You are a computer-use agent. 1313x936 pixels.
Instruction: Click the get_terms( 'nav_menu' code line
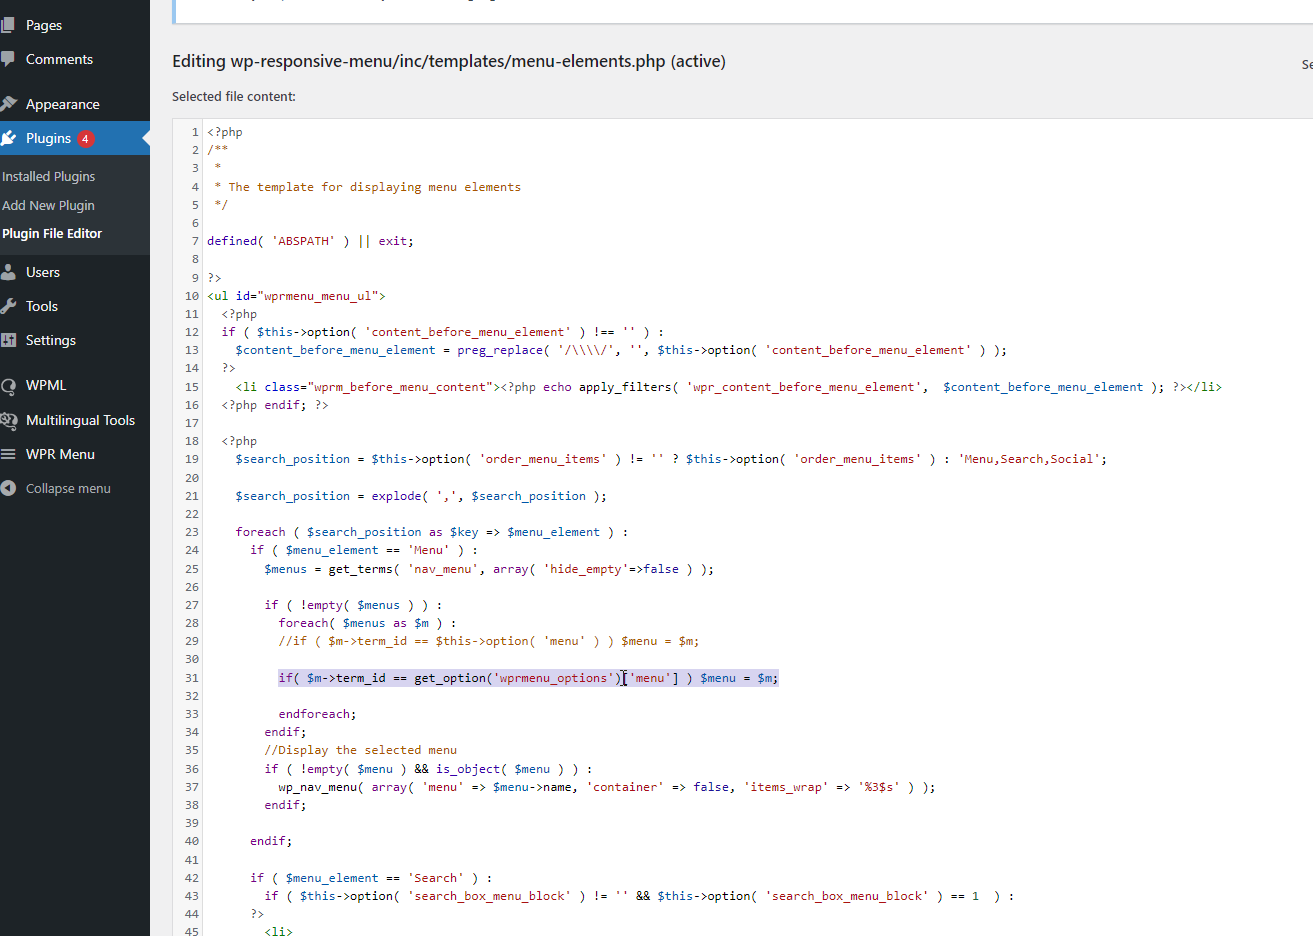click(489, 569)
